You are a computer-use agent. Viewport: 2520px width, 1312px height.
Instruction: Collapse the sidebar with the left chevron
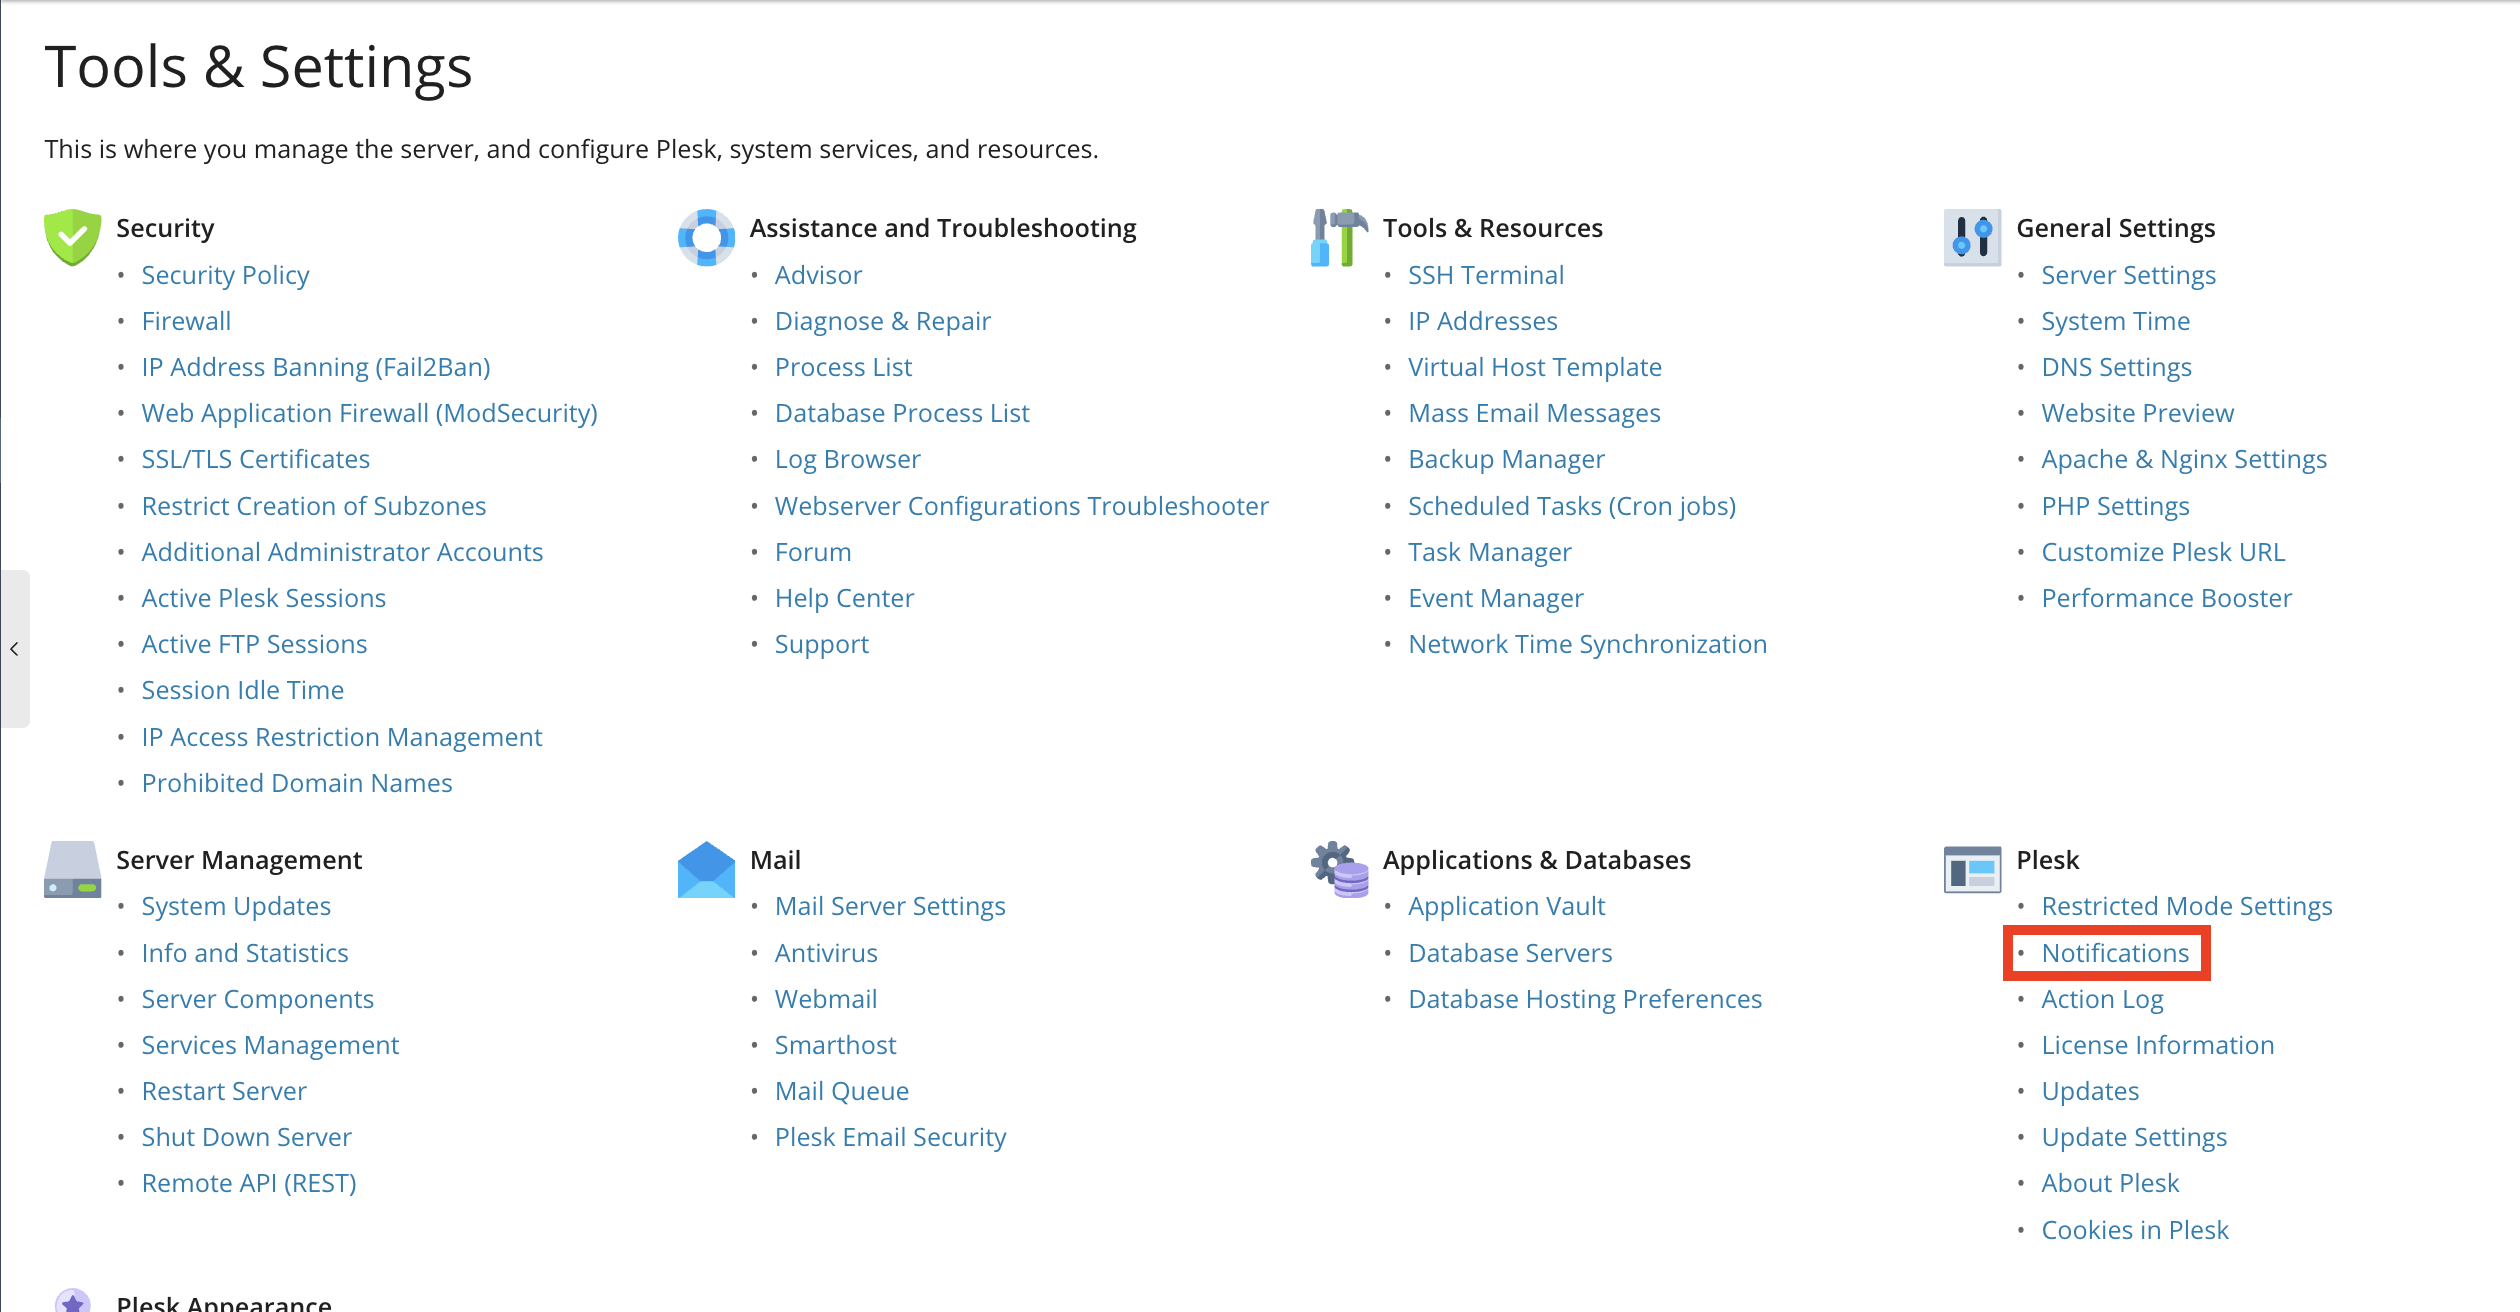pyautogui.click(x=14, y=649)
